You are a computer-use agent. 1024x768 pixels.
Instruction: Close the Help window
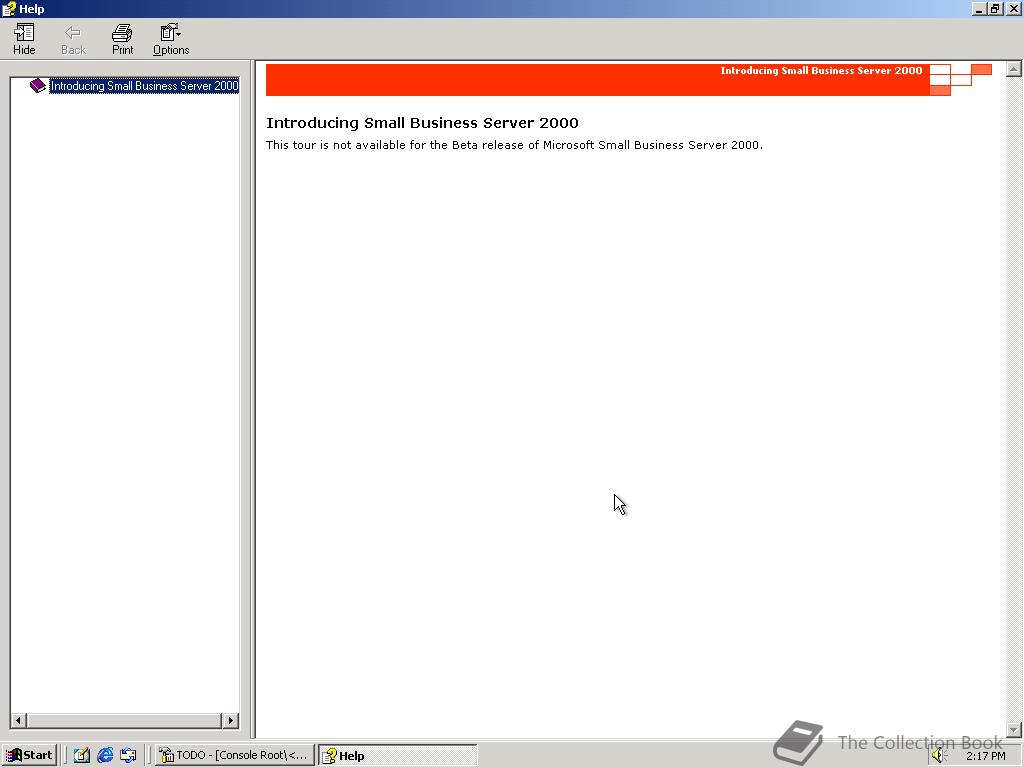1014,9
